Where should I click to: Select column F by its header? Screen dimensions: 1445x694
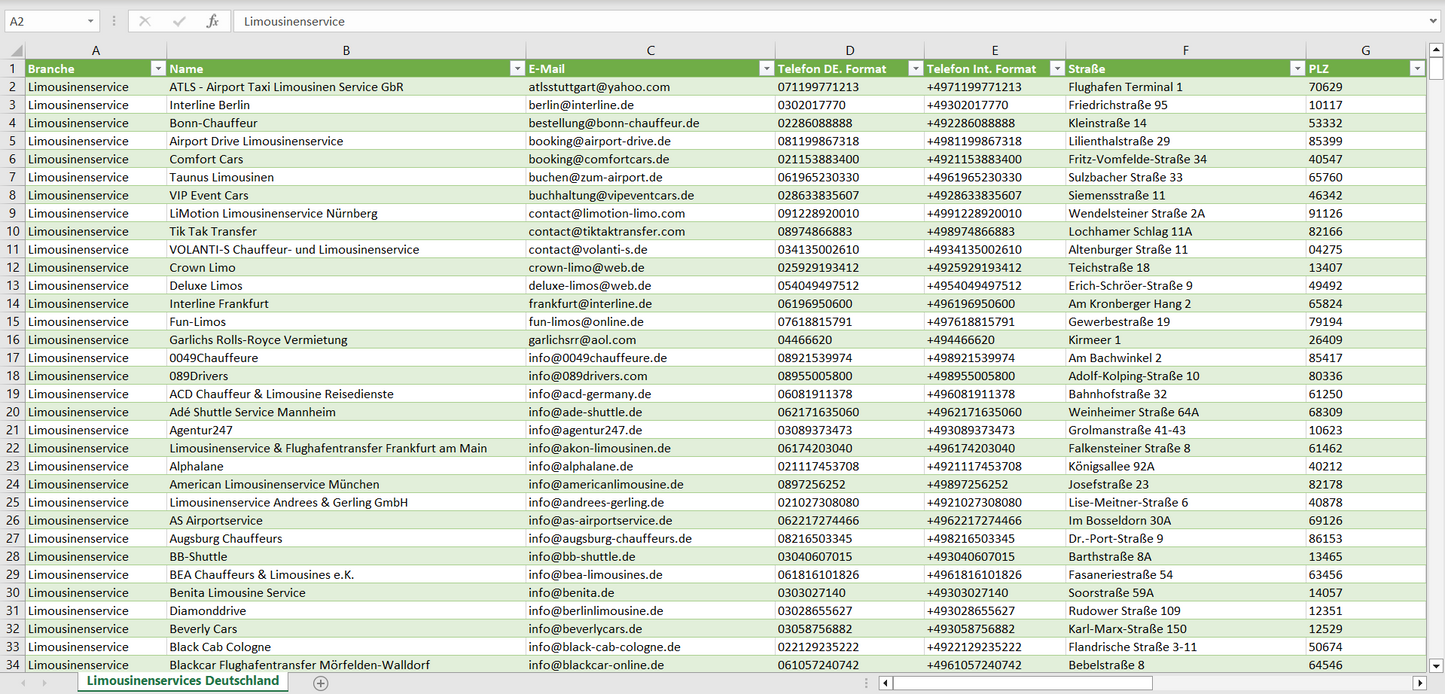(1185, 50)
